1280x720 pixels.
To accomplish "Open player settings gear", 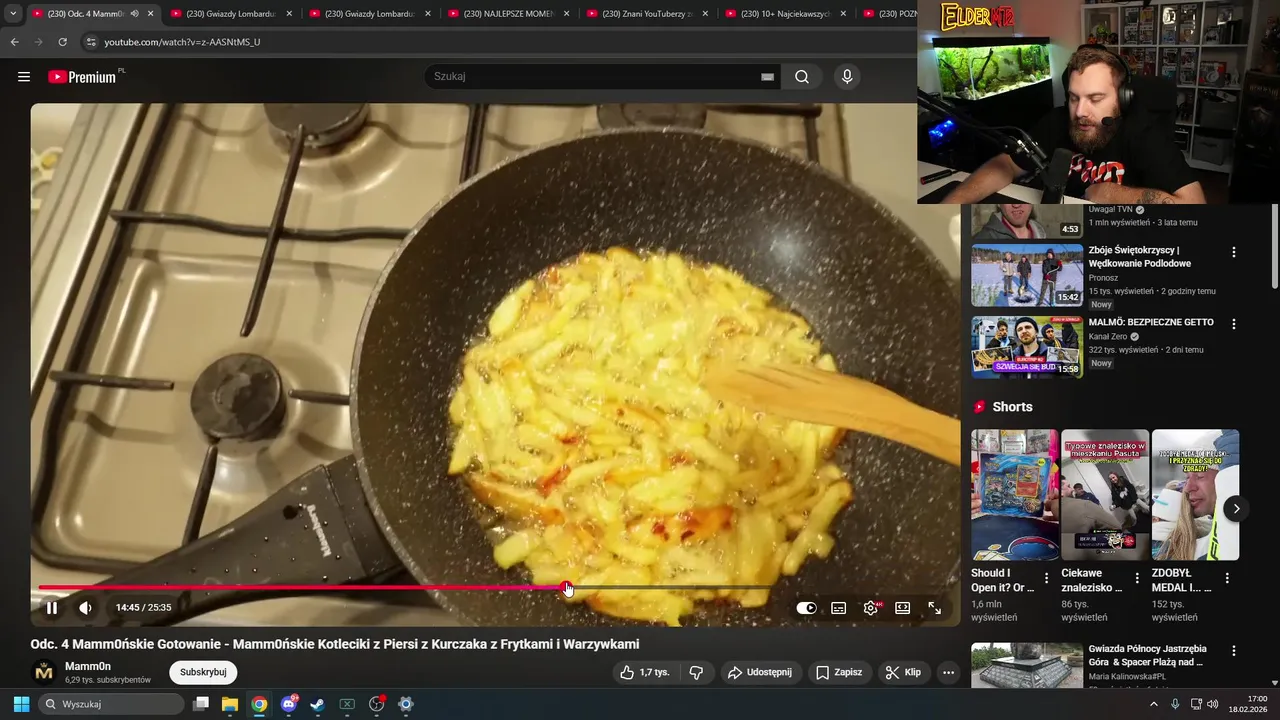I will 871,608.
